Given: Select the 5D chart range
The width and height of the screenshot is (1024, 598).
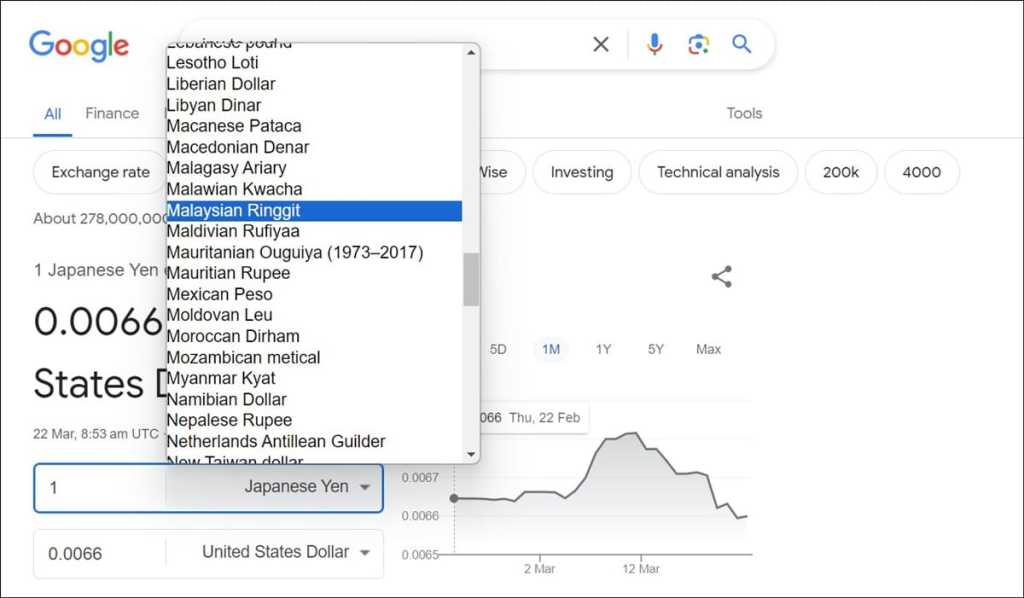Looking at the screenshot, I should [x=498, y=349].
